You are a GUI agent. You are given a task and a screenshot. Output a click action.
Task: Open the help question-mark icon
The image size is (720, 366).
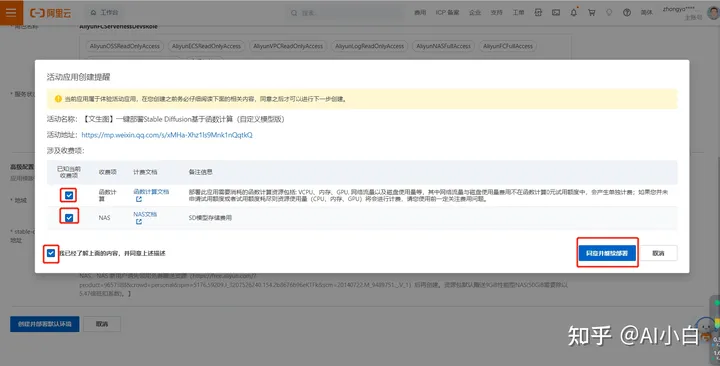click(x=627, y=12)
